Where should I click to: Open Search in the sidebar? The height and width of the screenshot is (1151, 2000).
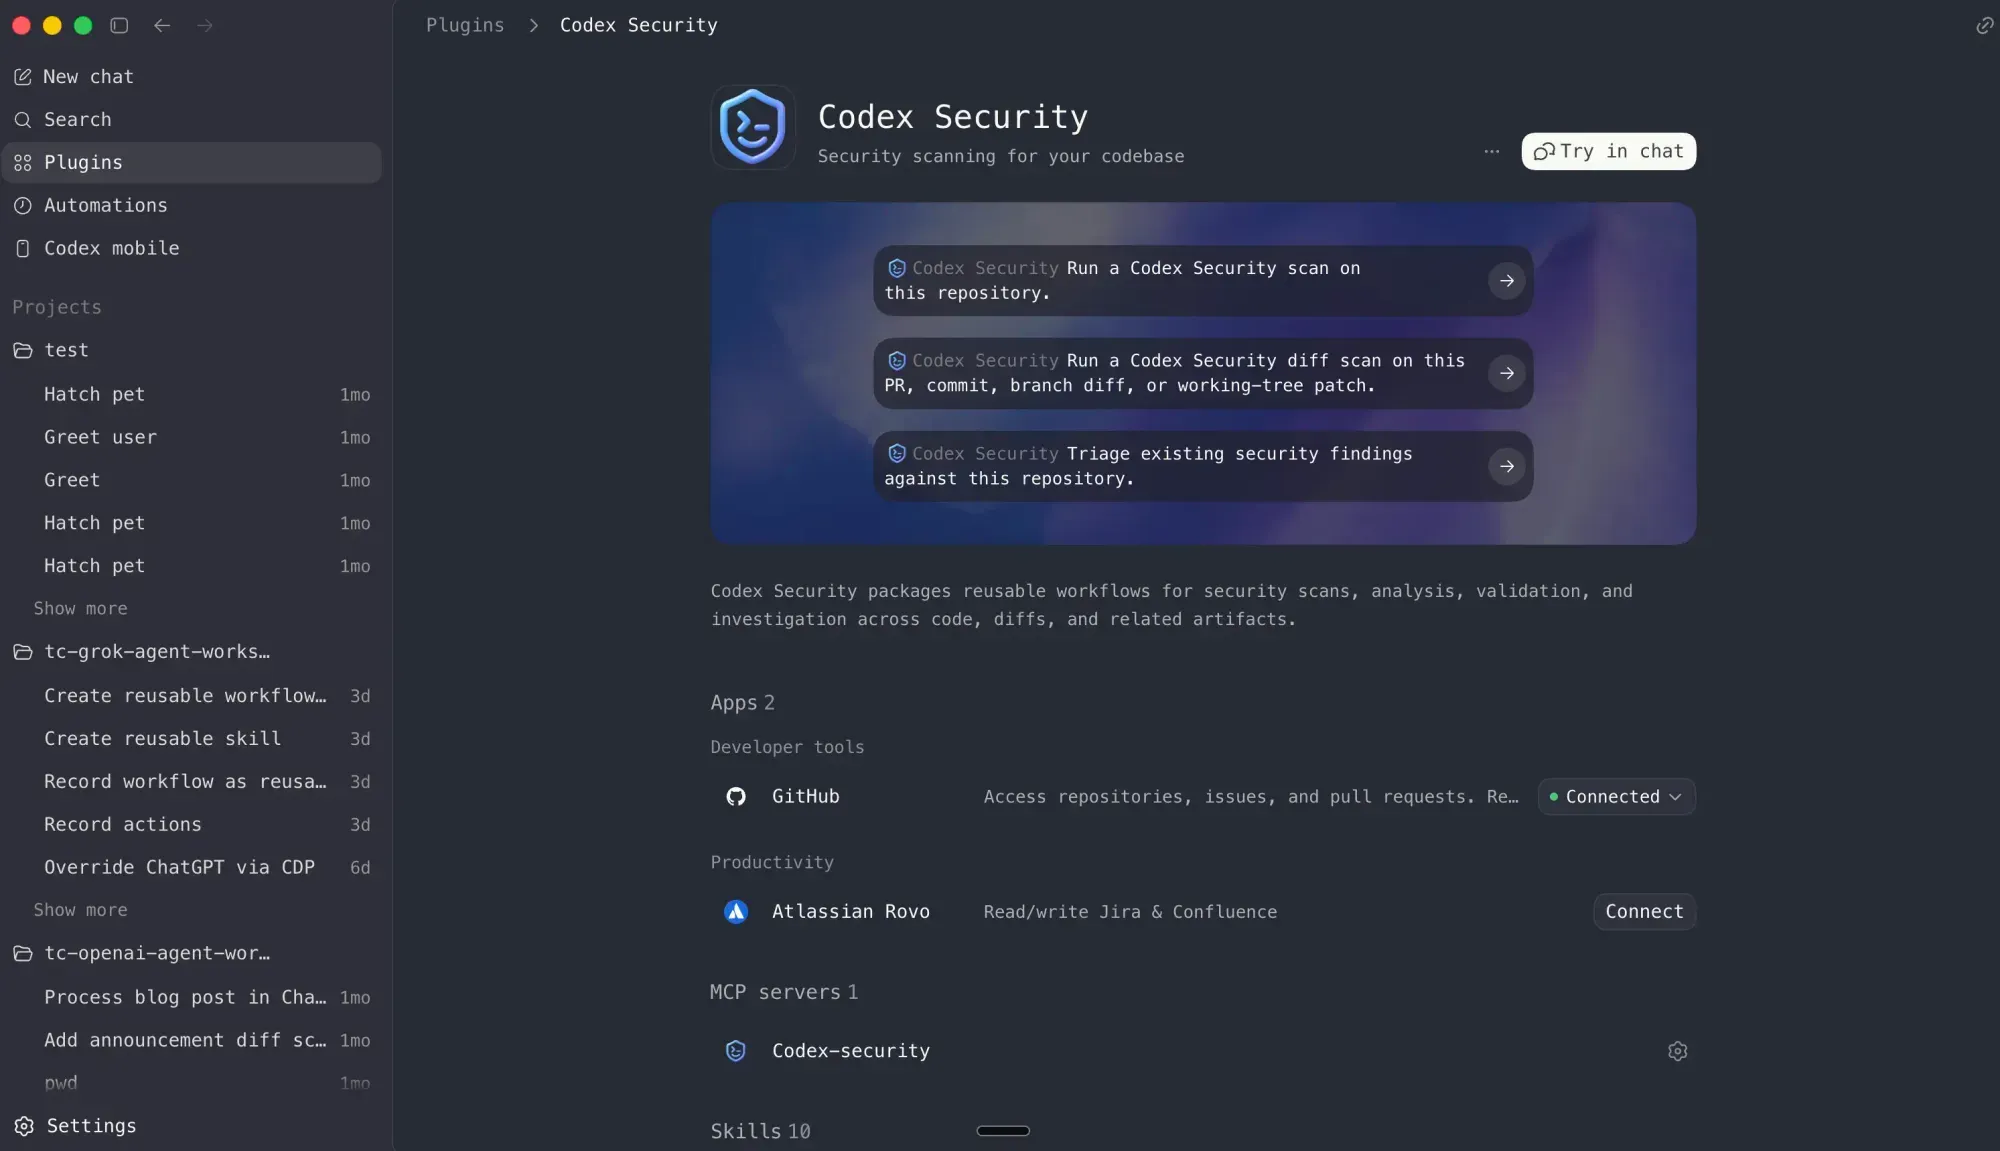click(191, 120)
